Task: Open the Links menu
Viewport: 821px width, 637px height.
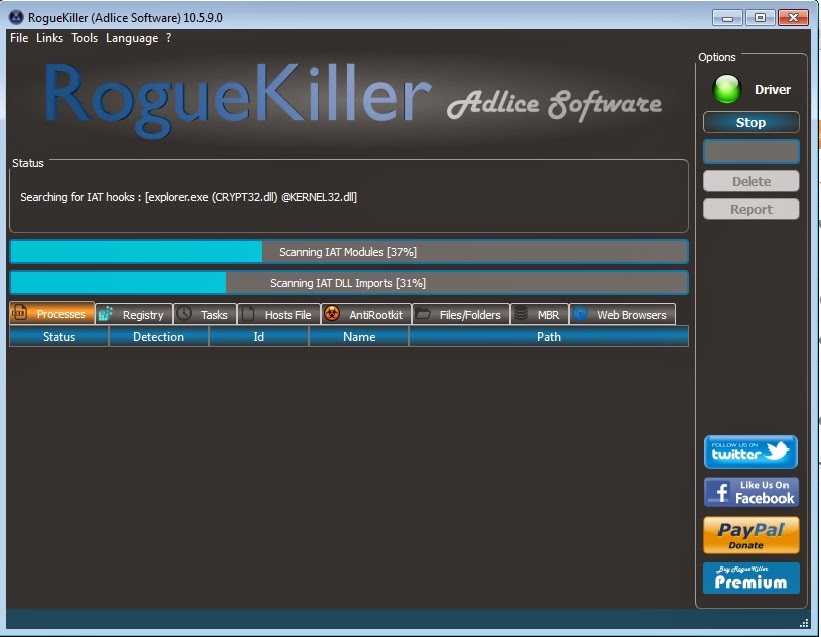Action: click(49, 38)
